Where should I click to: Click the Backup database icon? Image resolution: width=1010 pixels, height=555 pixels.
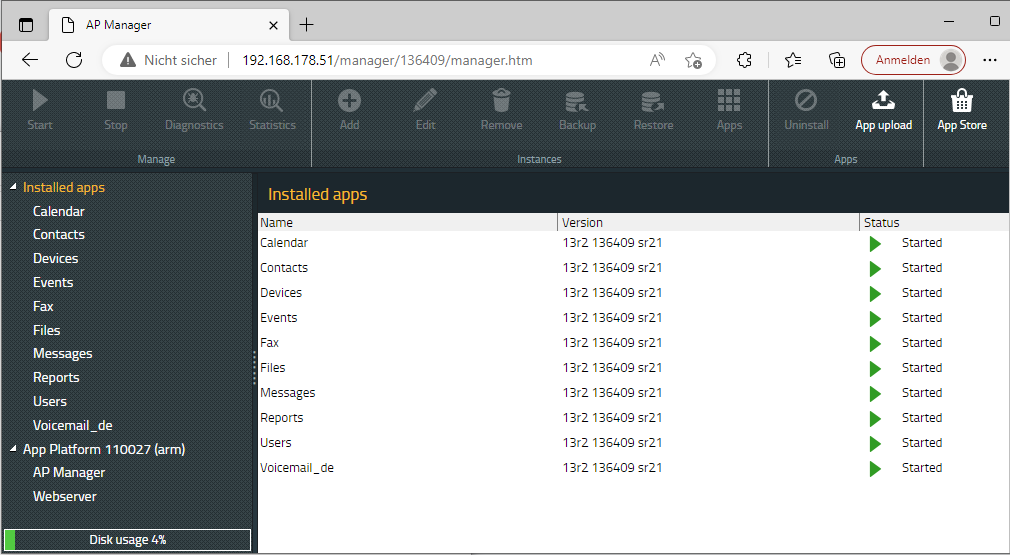[x=577, y=101]
